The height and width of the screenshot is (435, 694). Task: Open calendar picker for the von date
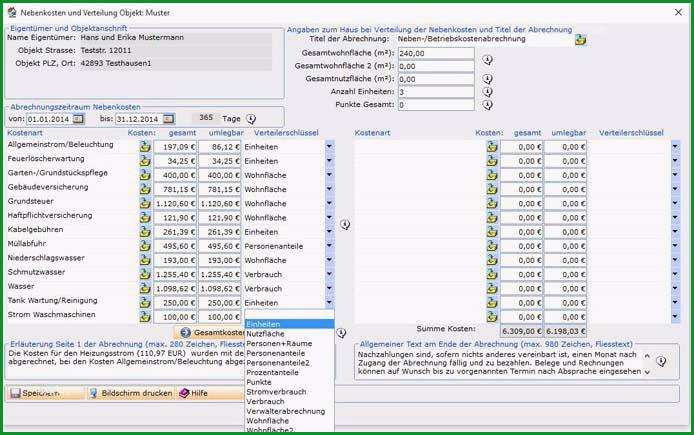click(x=78, y=119)
